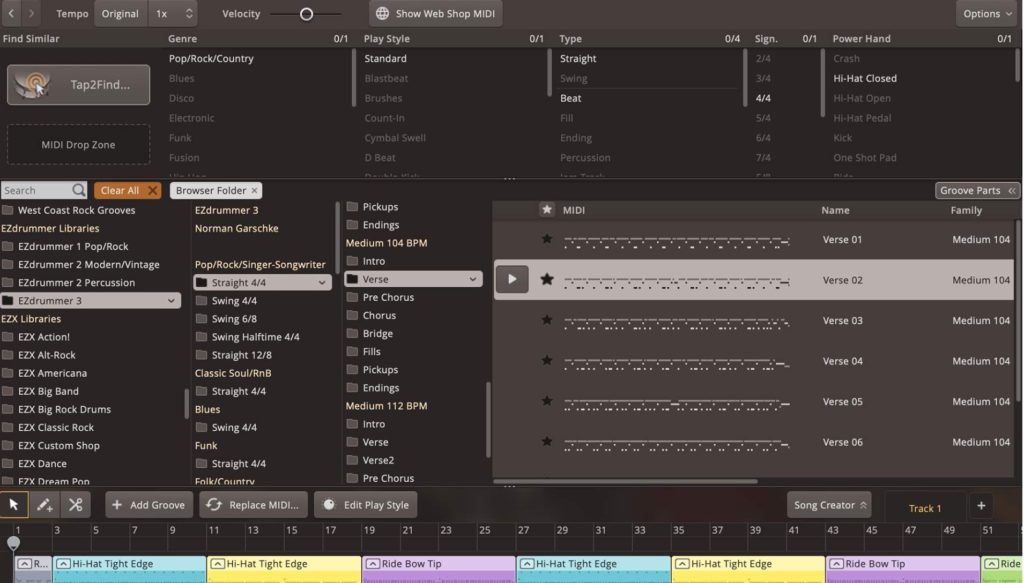Select the Verse 01 groove row
The height and width of the screenshot is (583, 1024).
(754, 239)
